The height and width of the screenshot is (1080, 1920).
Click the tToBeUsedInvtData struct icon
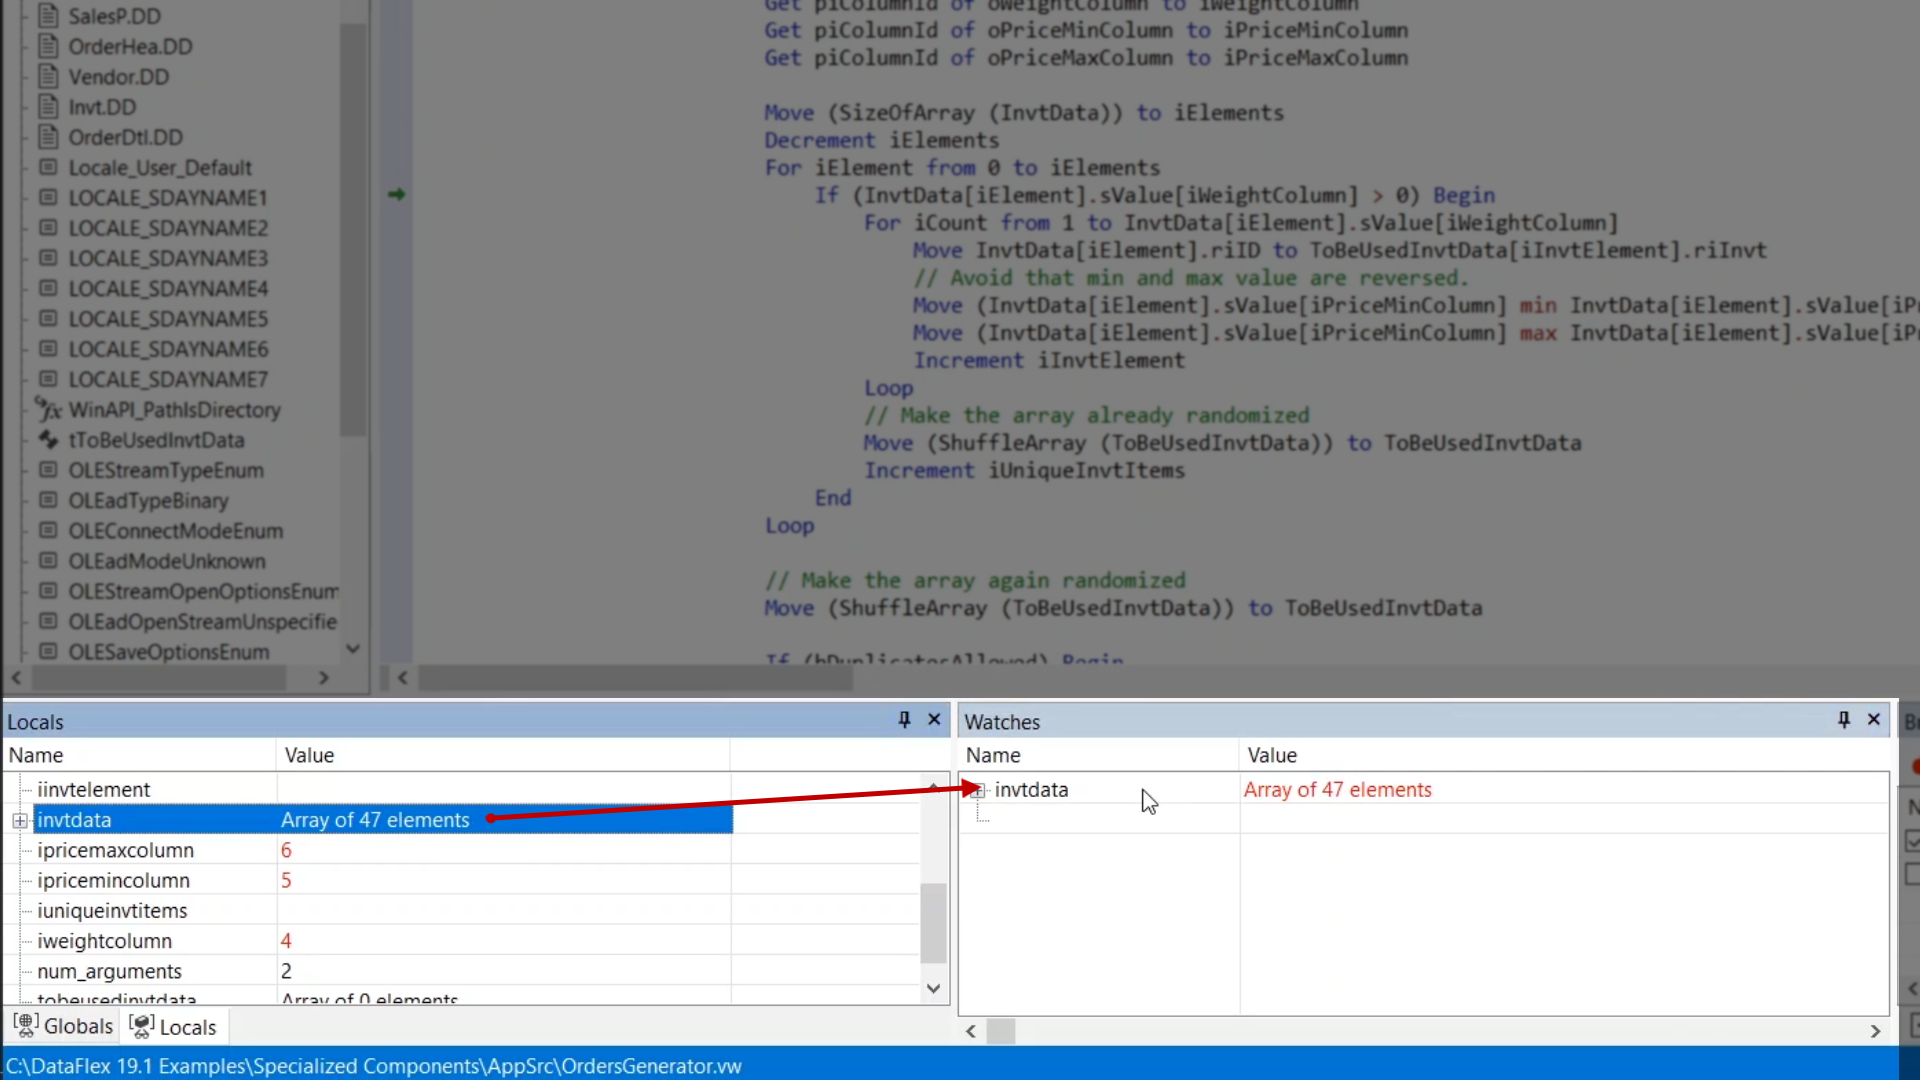[x=47, y=439]
